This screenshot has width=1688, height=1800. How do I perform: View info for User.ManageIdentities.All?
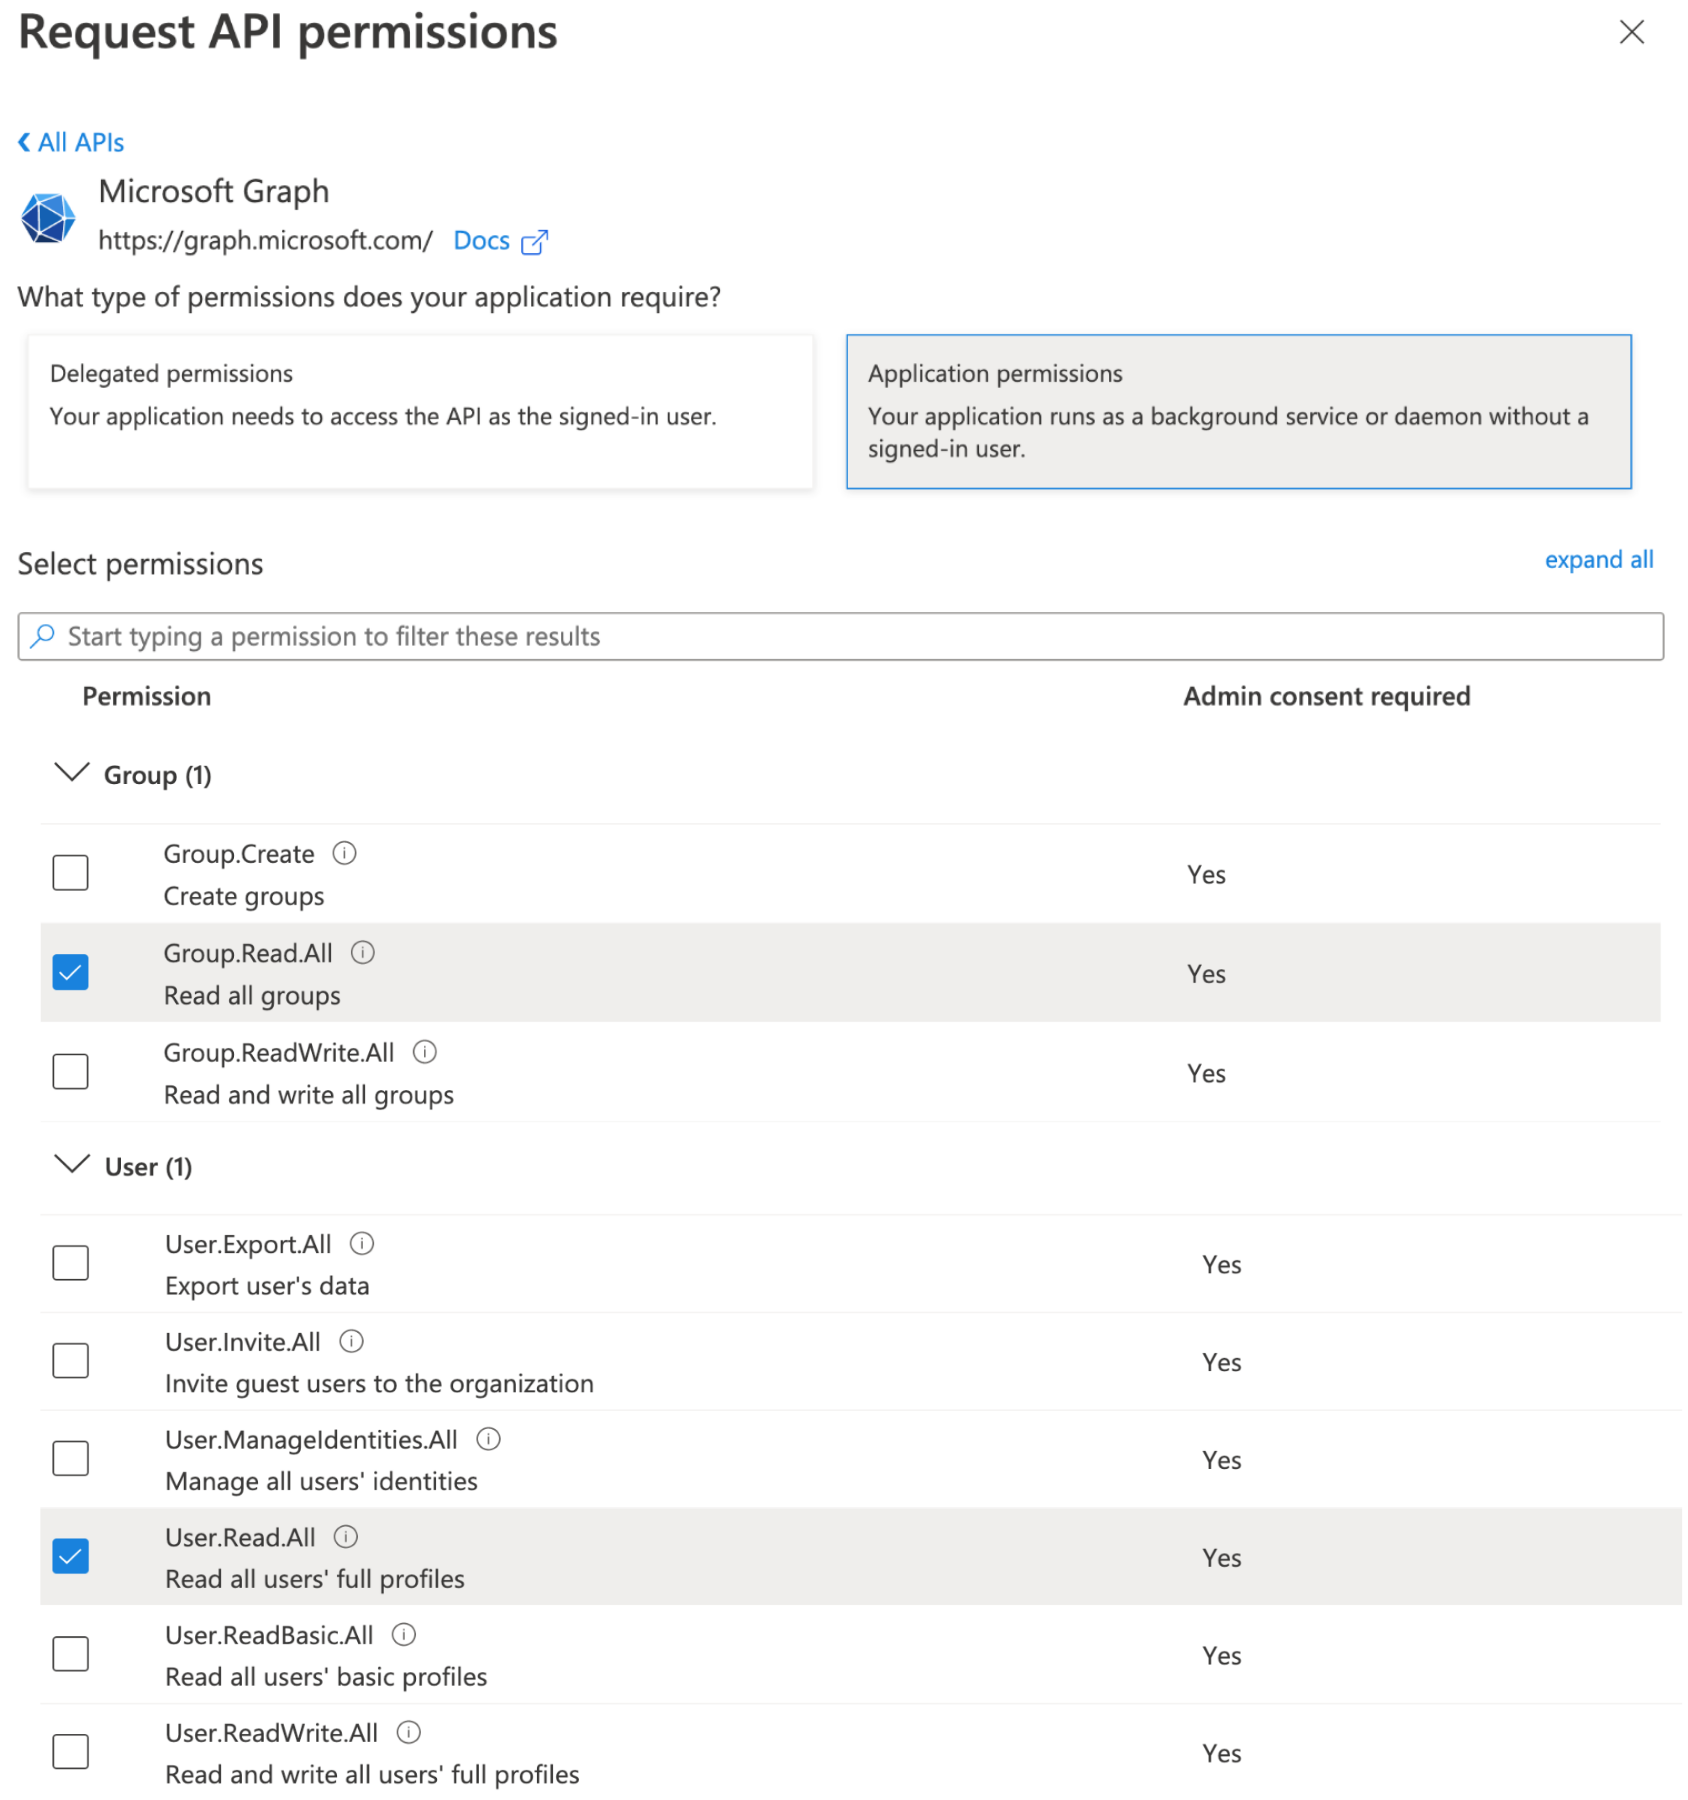[x=488, y=1439]
